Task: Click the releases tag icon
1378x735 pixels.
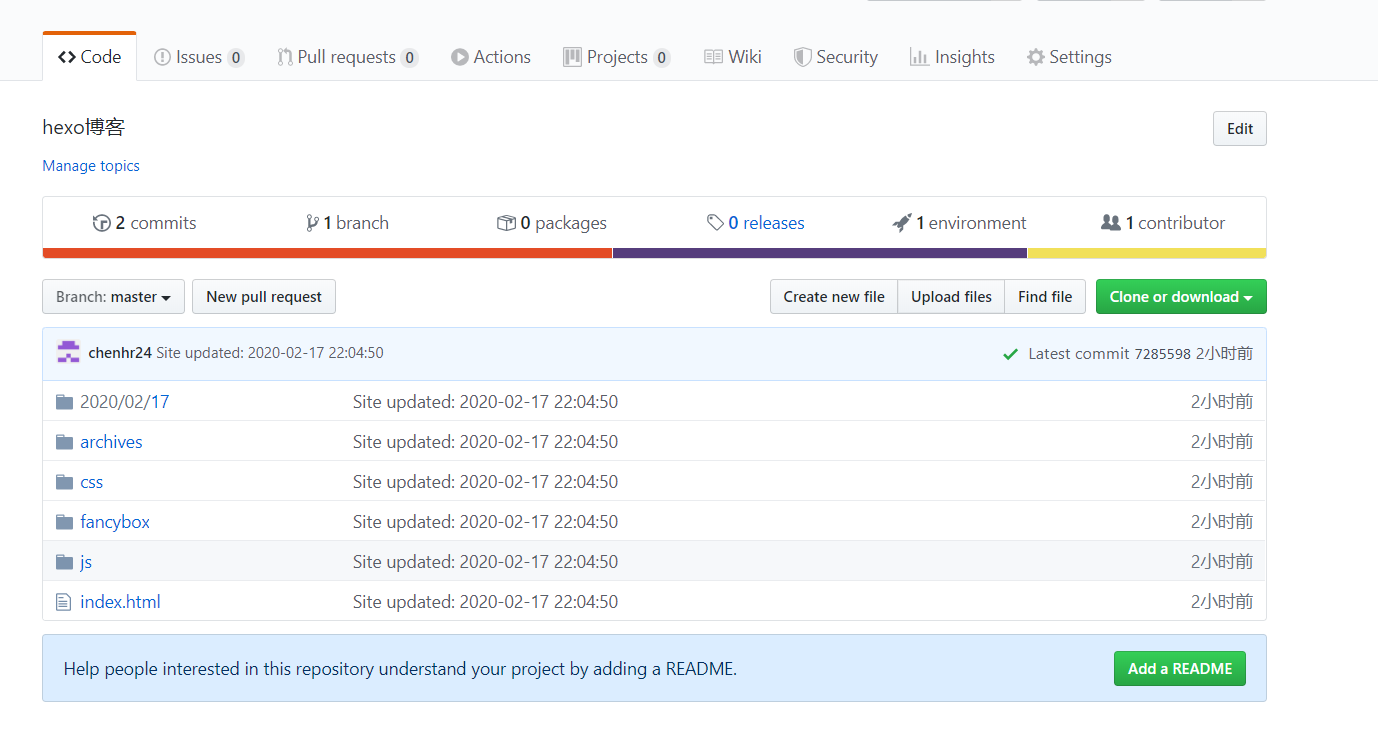Action: (715, 223)
